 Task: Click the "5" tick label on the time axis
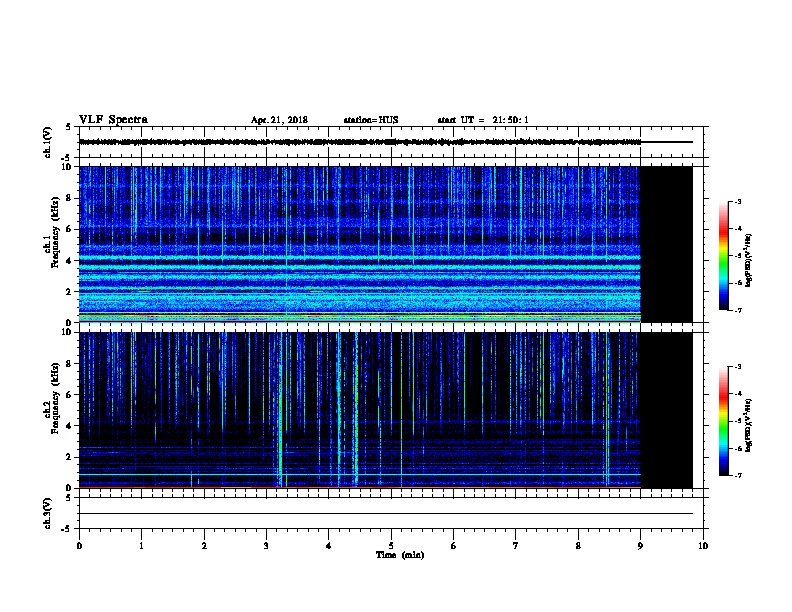391,546
